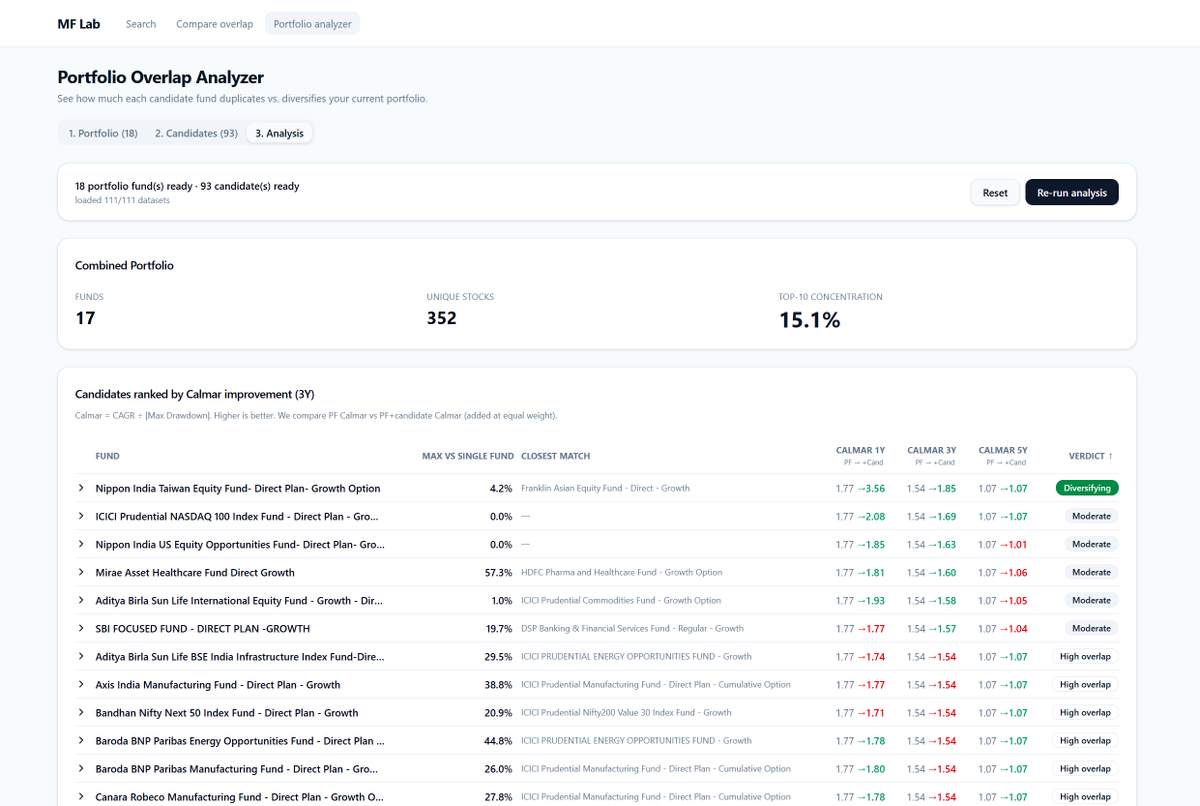Open Compare overlap page

click(214, 24)
